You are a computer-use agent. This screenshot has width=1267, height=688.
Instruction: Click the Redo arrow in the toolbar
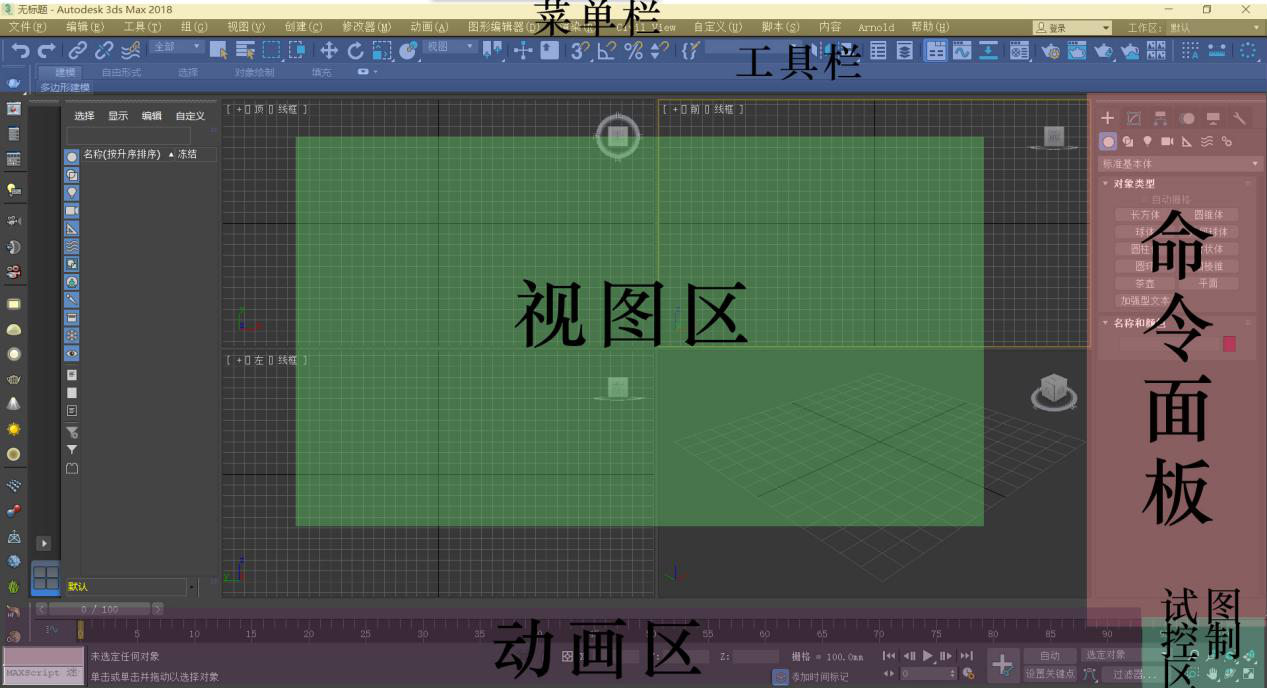pos(46,49)
